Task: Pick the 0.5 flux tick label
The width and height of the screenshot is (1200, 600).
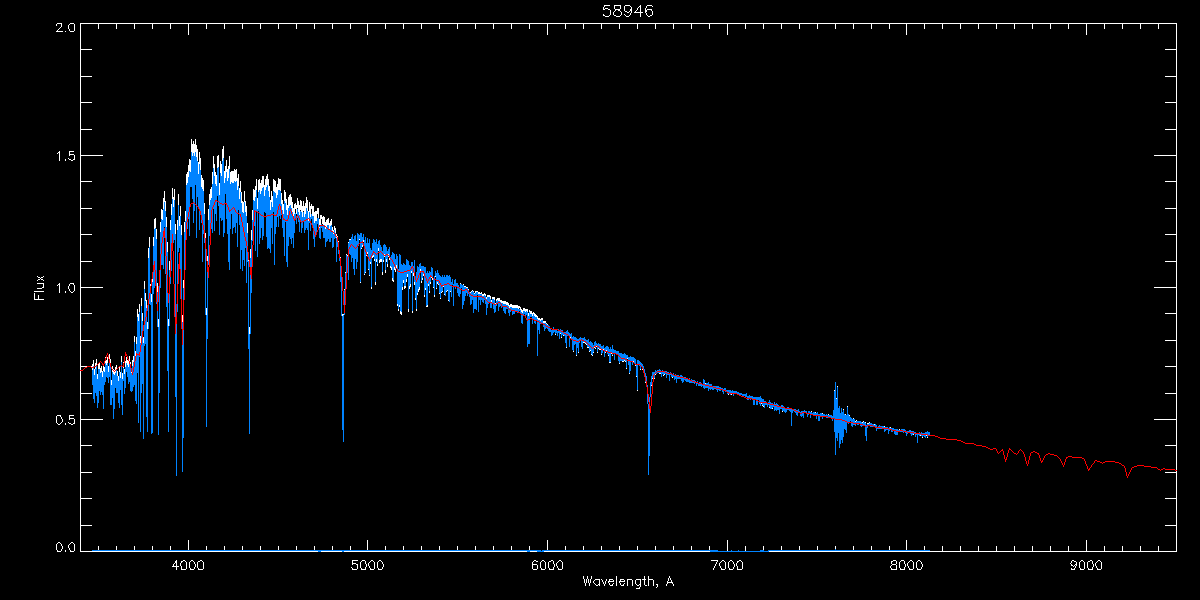Action: pos(66,419)
